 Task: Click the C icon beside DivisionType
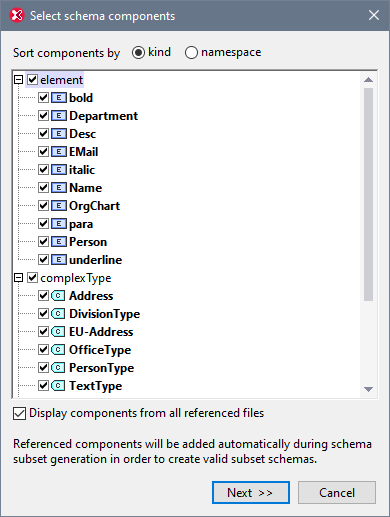pos(58,314)
